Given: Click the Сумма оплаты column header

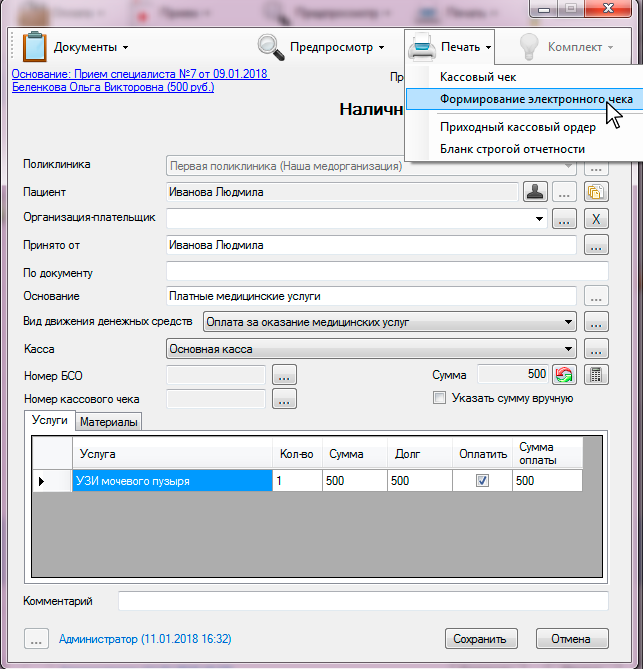Looking at the screenshot, I should (547, 453).
